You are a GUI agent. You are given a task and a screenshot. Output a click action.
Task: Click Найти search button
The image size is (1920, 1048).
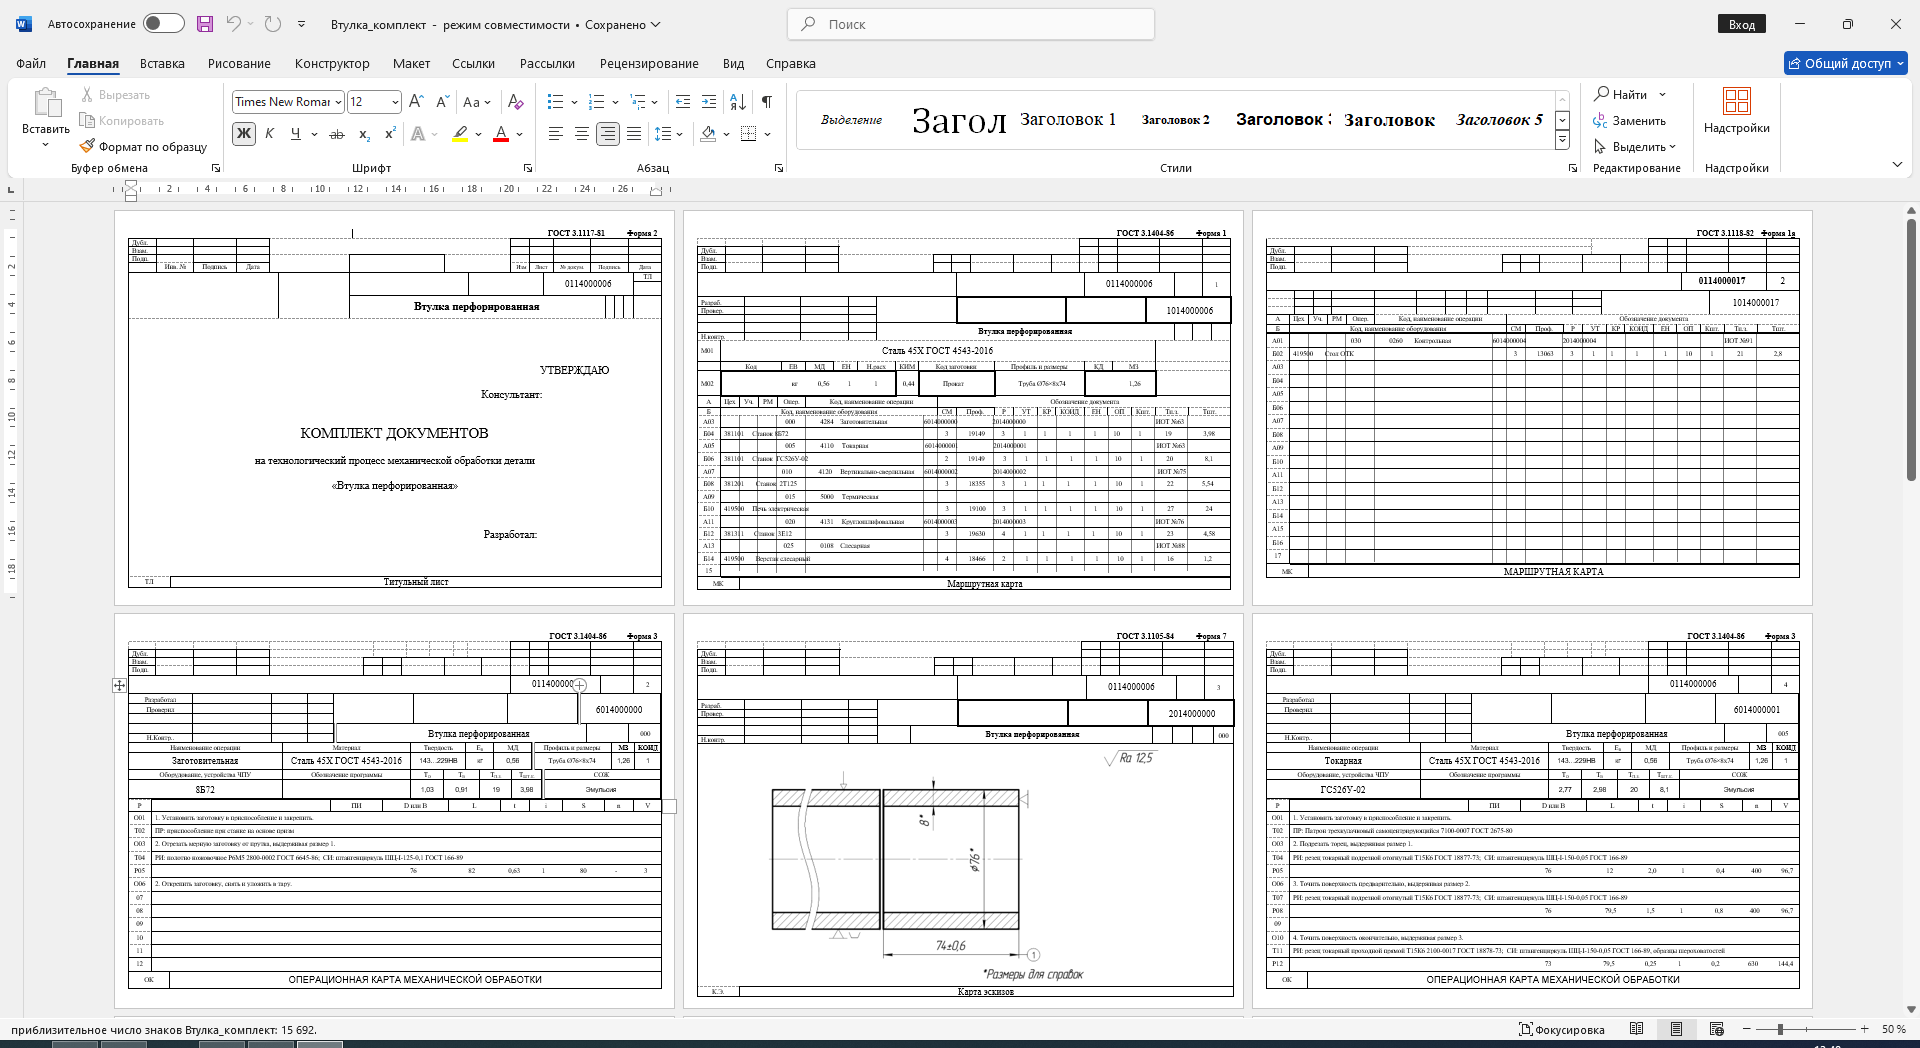[x=1621, y=94]
